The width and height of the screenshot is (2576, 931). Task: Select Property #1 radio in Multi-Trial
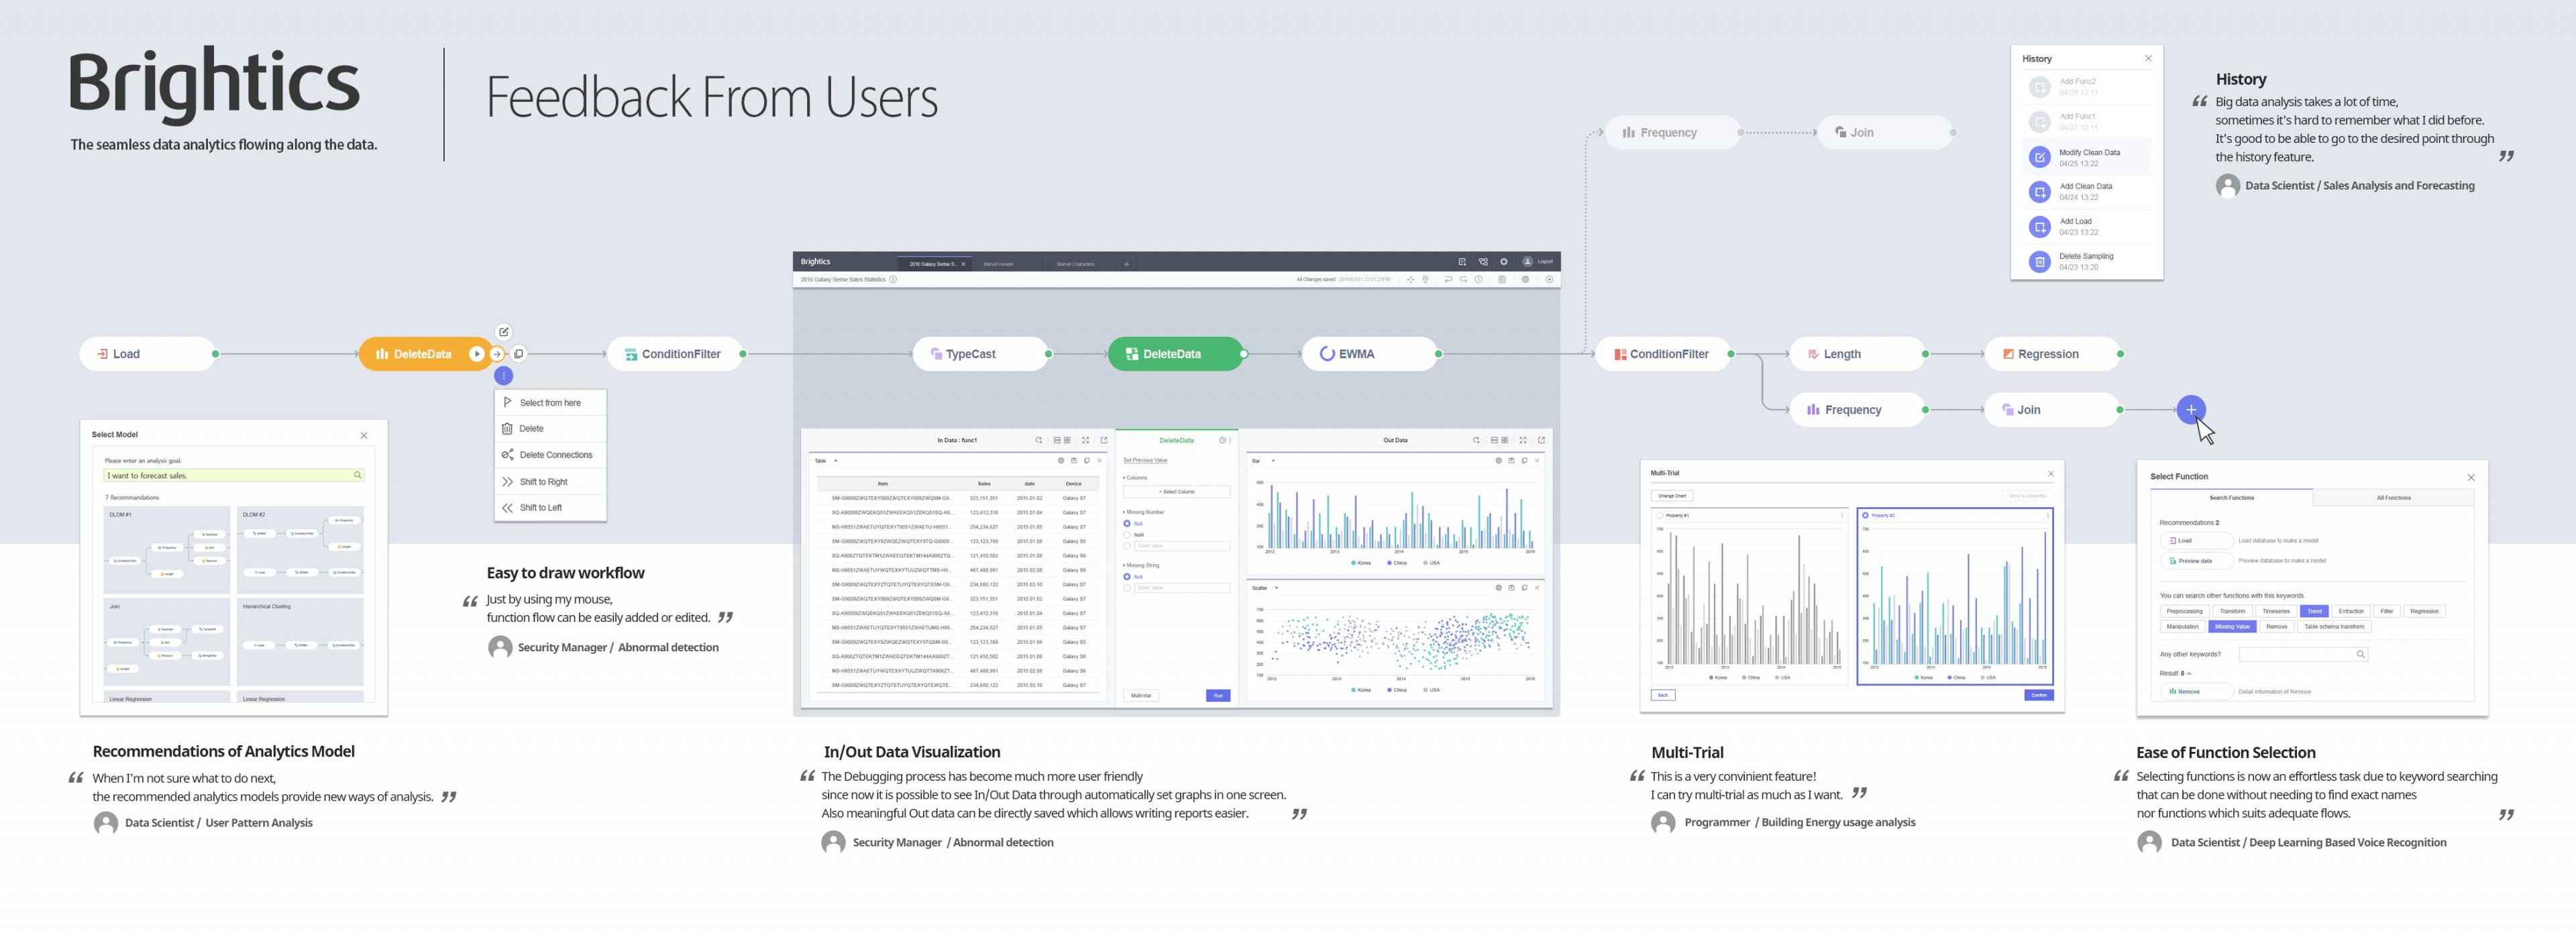[x=1661, y=515]
